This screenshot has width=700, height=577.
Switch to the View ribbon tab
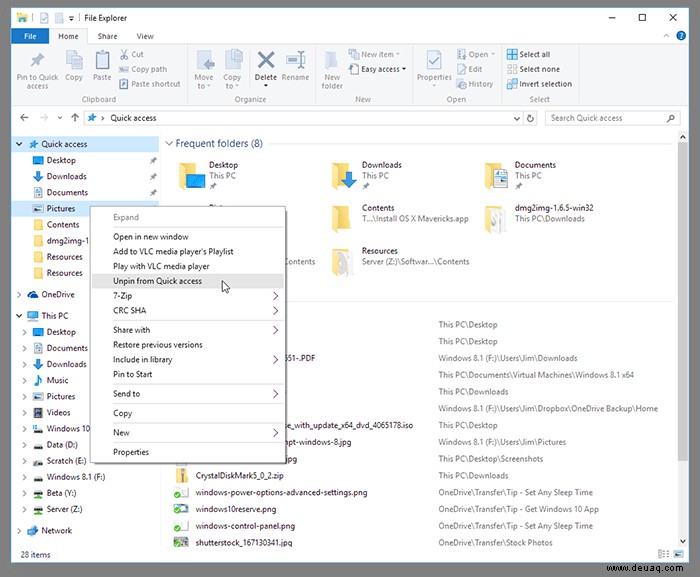[x=145, y=36]
